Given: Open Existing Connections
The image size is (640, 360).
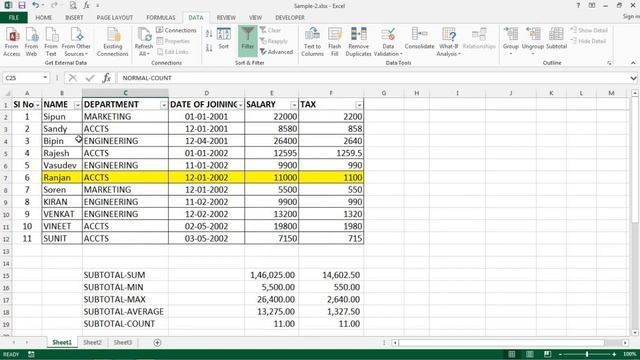Looking at the screenshot, I should (x=113, y=42).
